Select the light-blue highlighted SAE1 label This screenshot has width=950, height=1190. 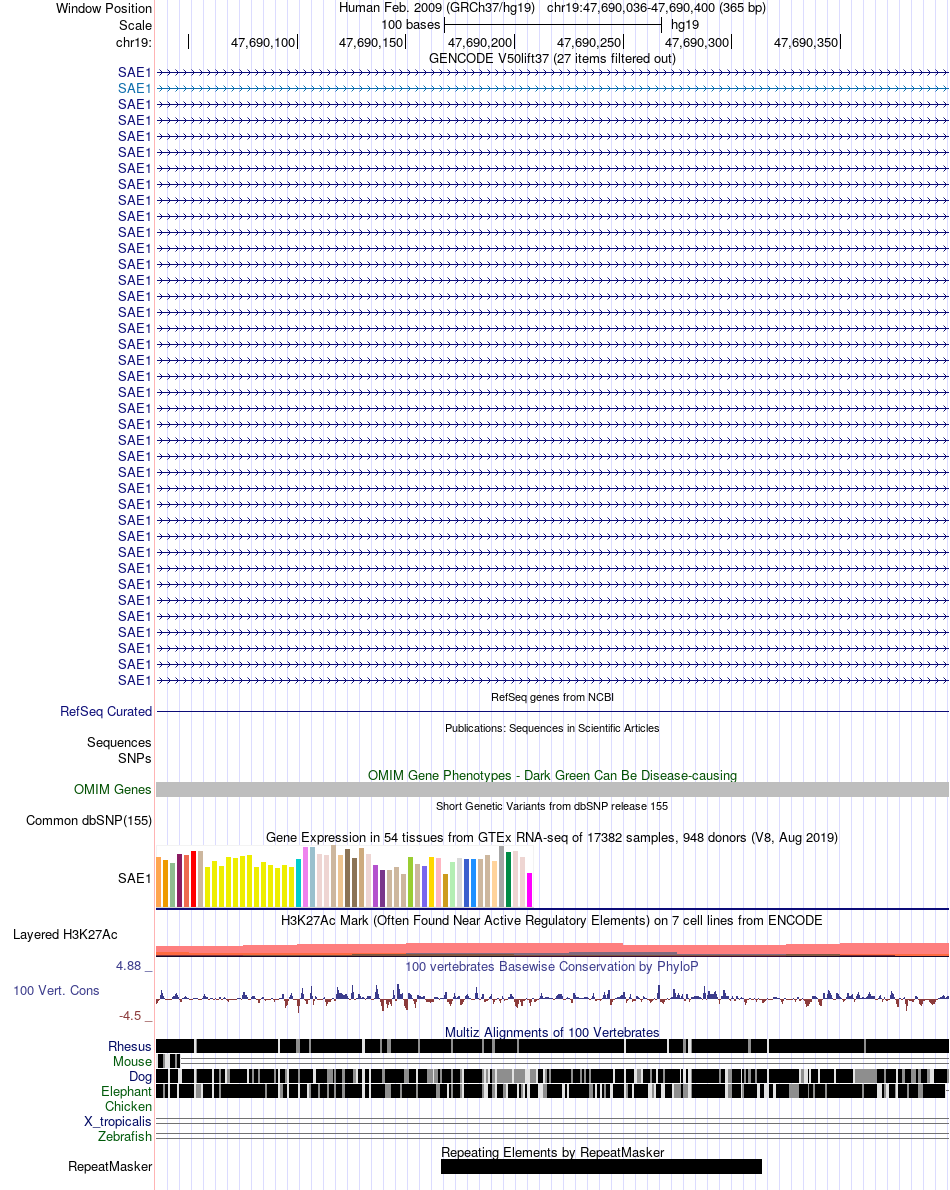point(134,88)
